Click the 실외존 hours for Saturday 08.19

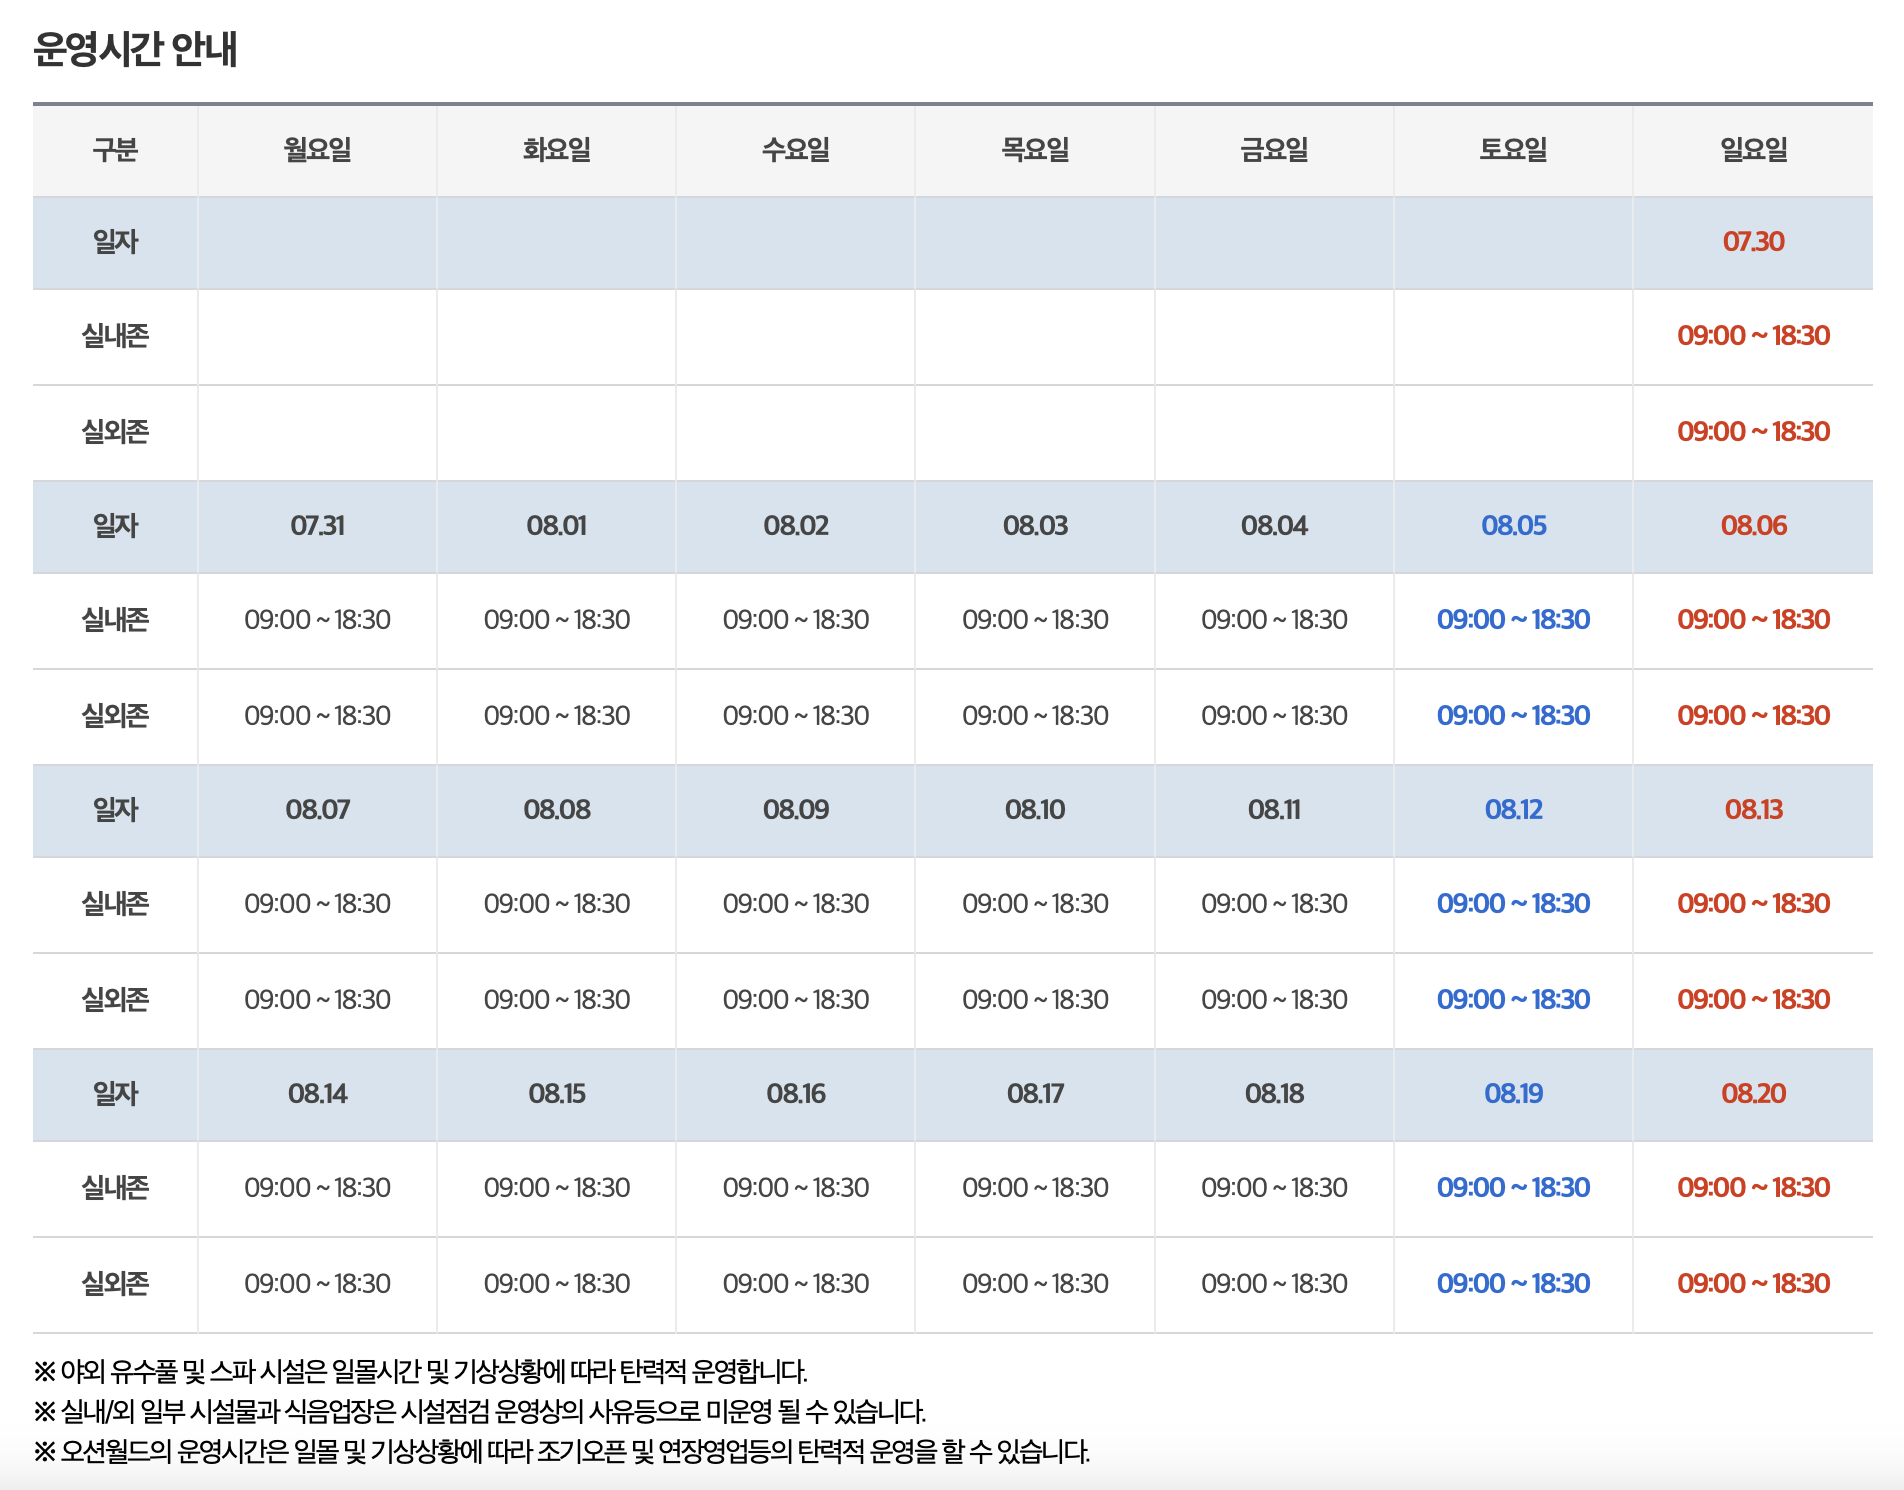(1514, 1284)
